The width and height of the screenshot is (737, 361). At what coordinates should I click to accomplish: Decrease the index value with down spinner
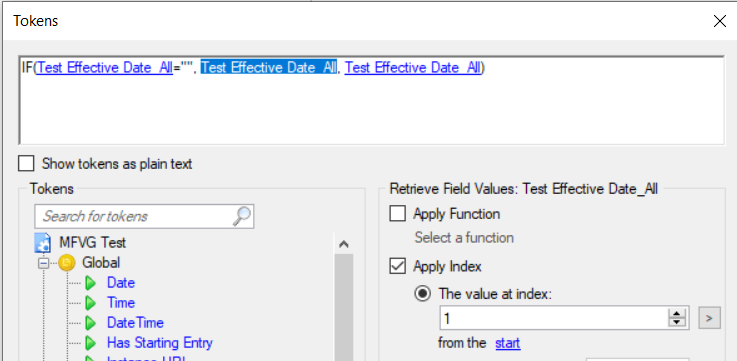pyautogui.click(x=677, y=323)
